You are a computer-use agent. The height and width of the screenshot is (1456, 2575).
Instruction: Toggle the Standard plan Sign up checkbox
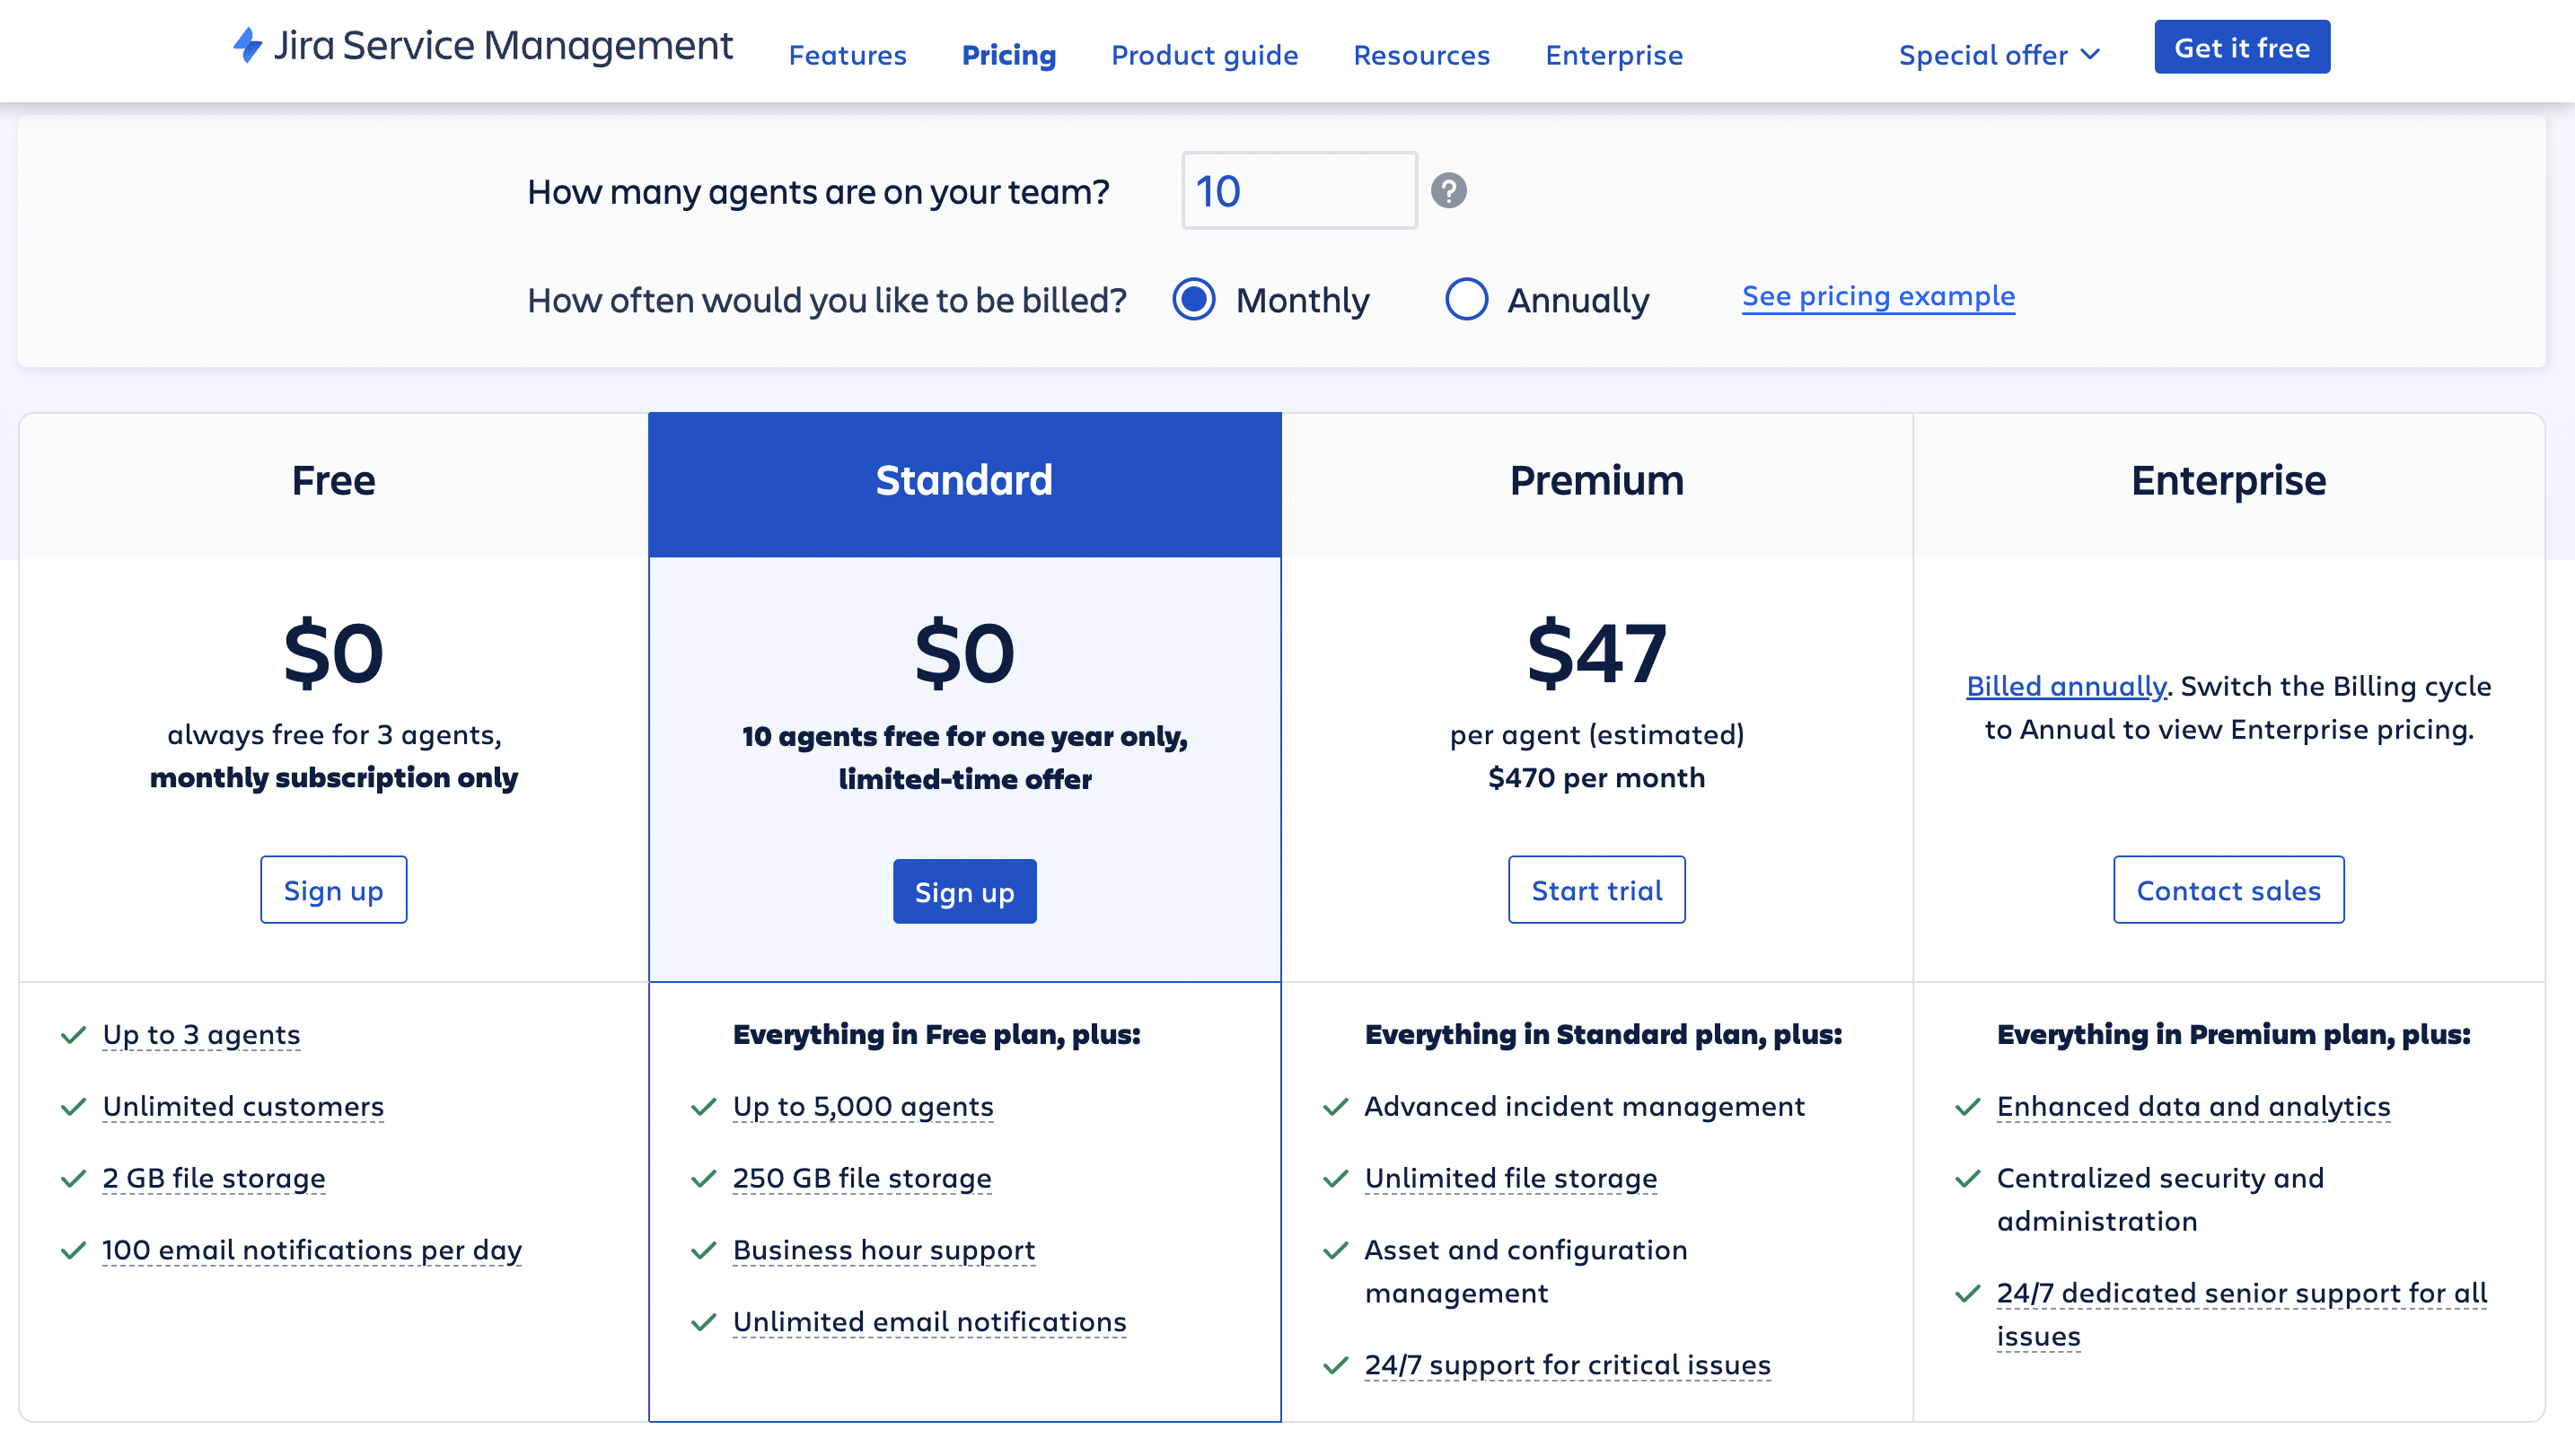(x=964, y=890)
